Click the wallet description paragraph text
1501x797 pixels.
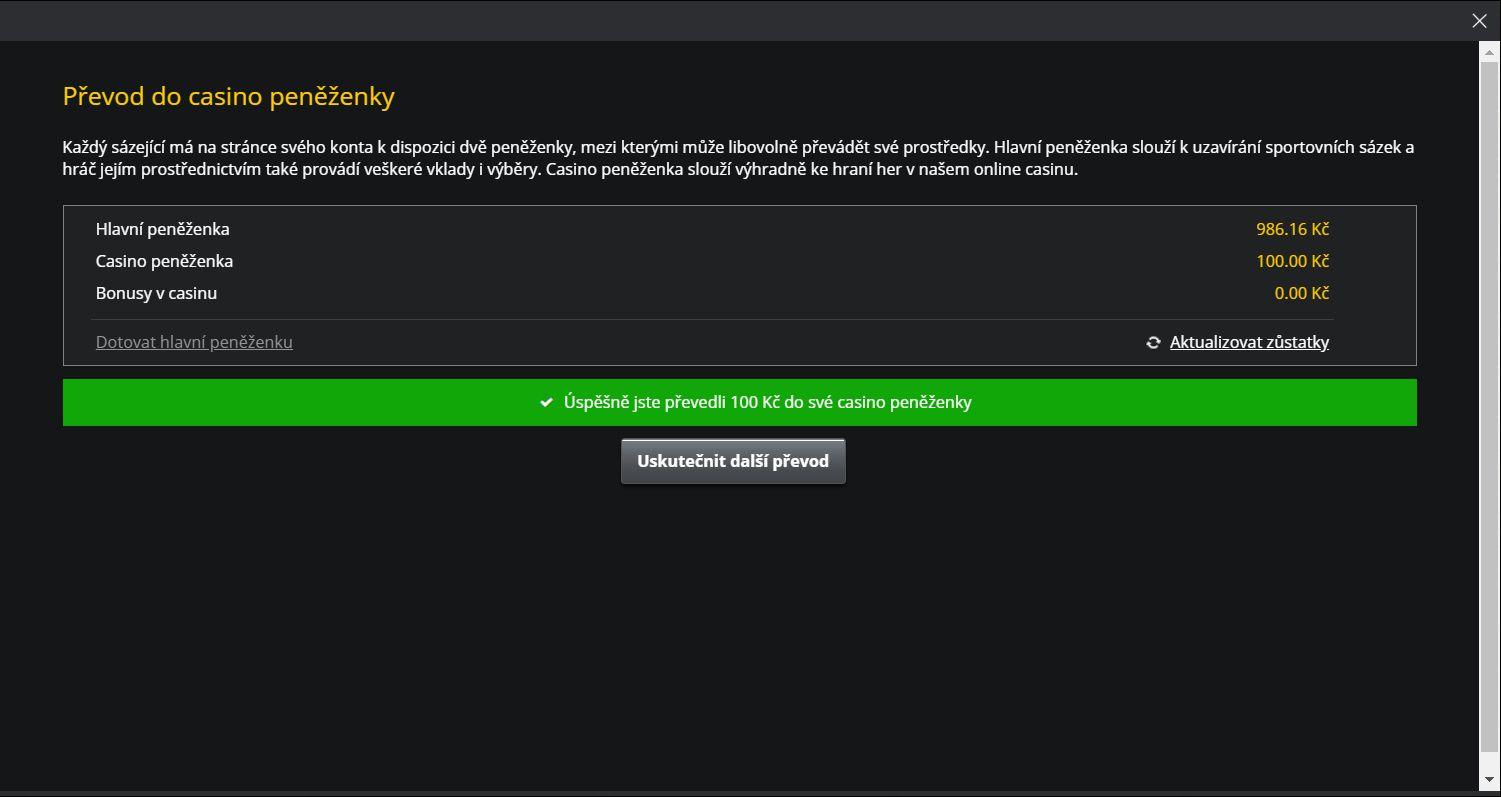(x=738, y=158)
